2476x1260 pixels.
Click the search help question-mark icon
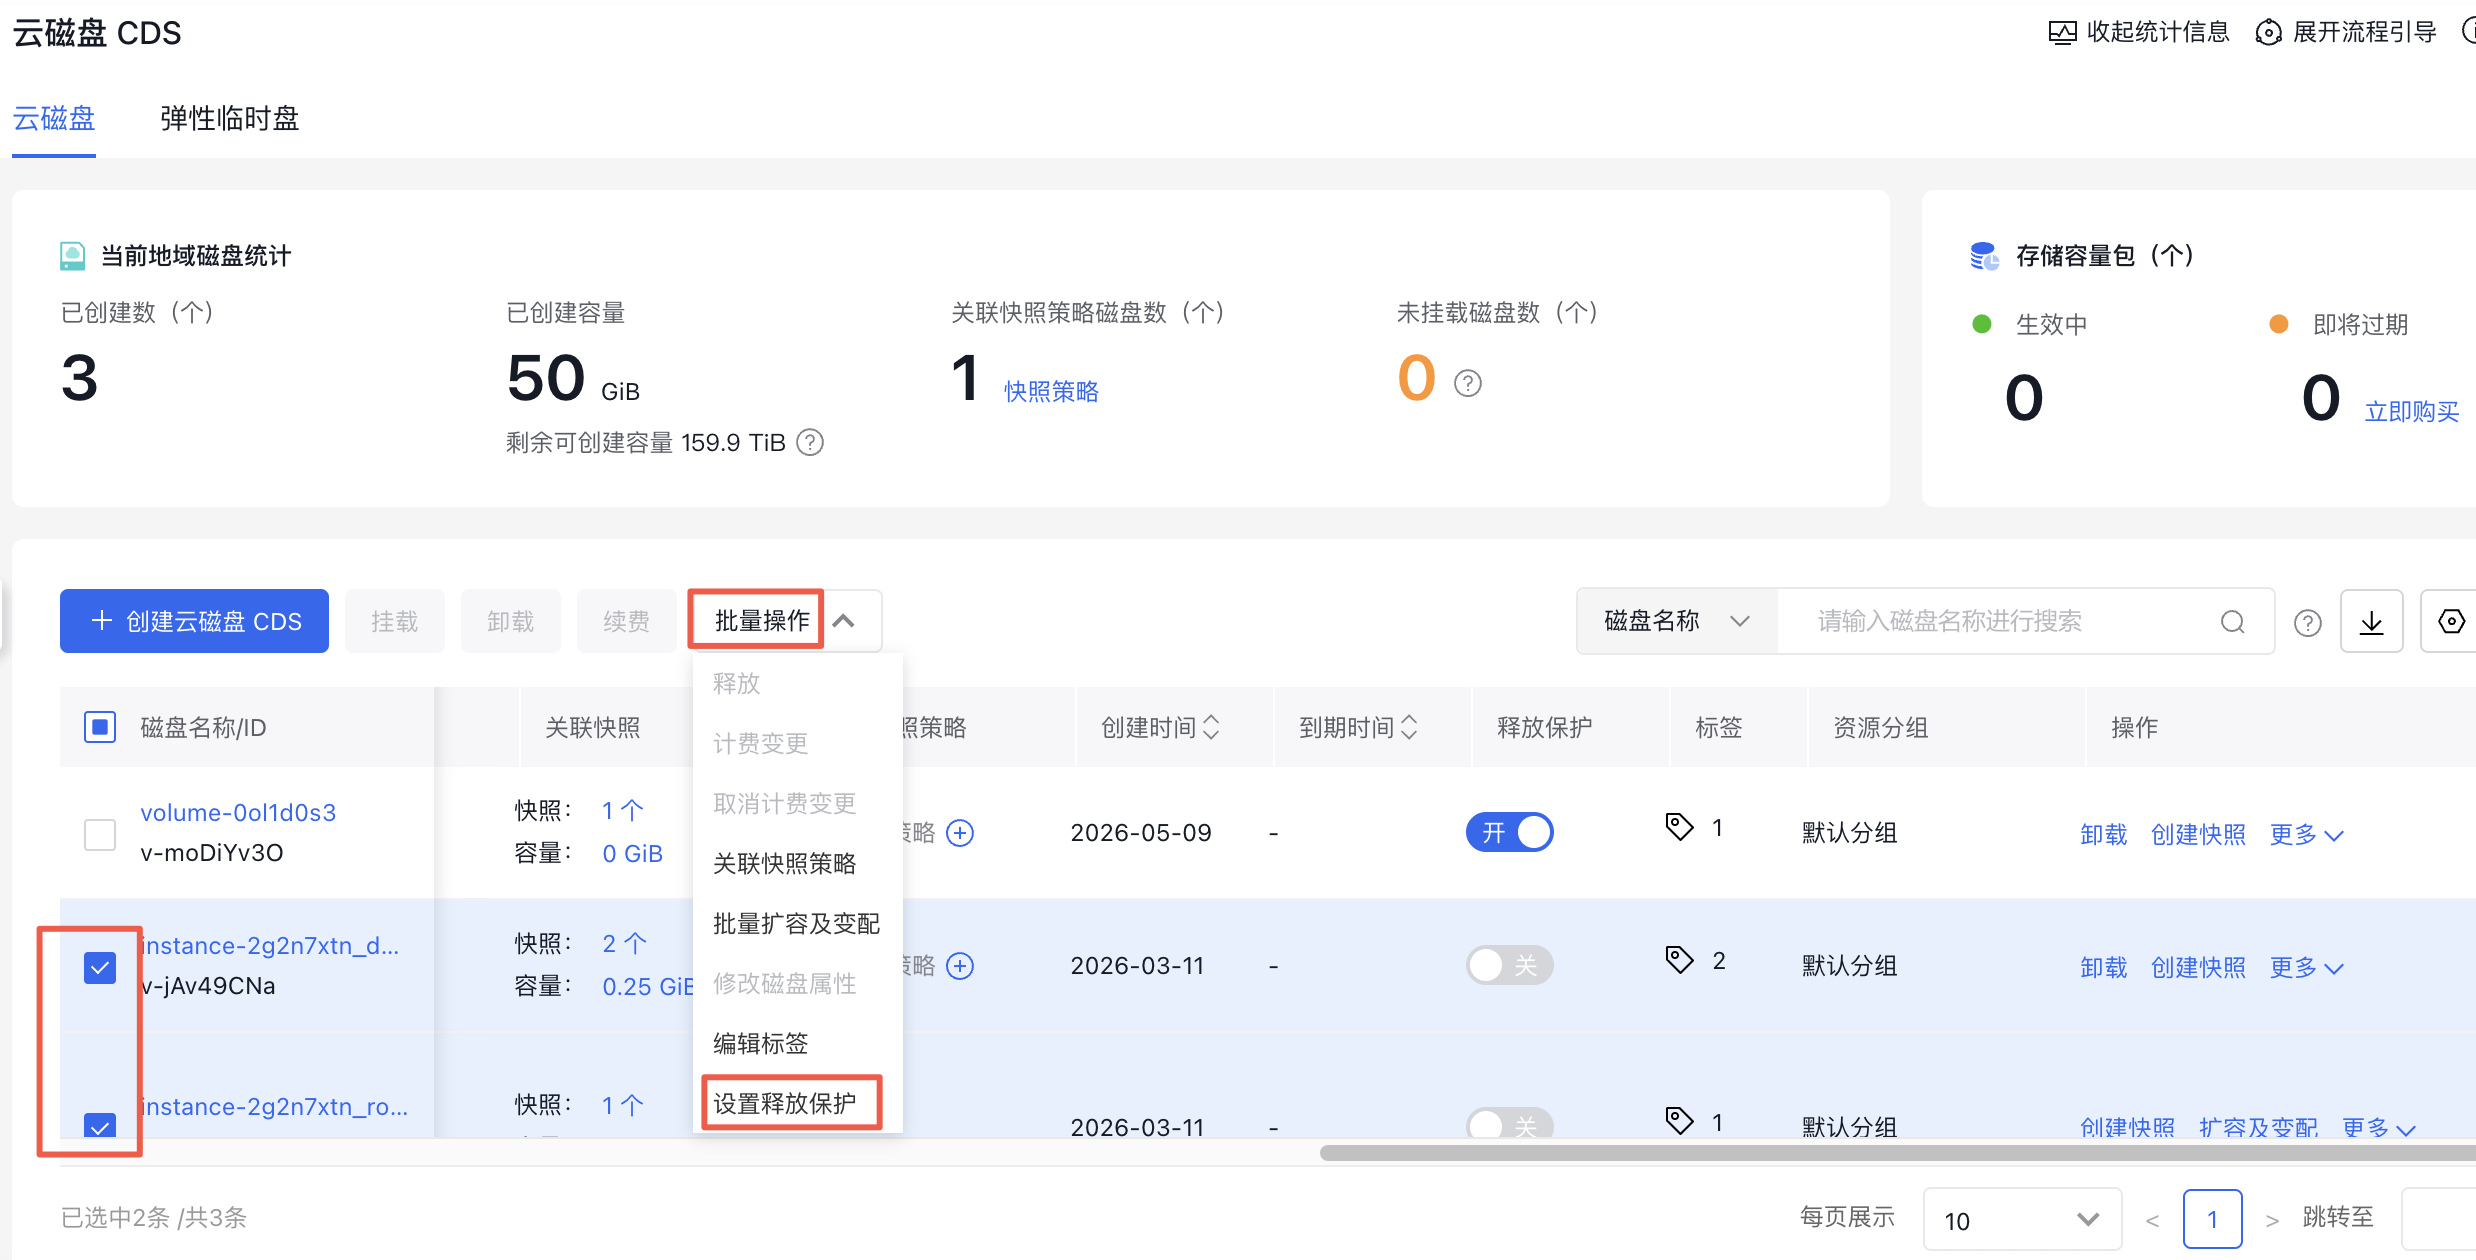pyautogui.click(x=2307, y=623)
